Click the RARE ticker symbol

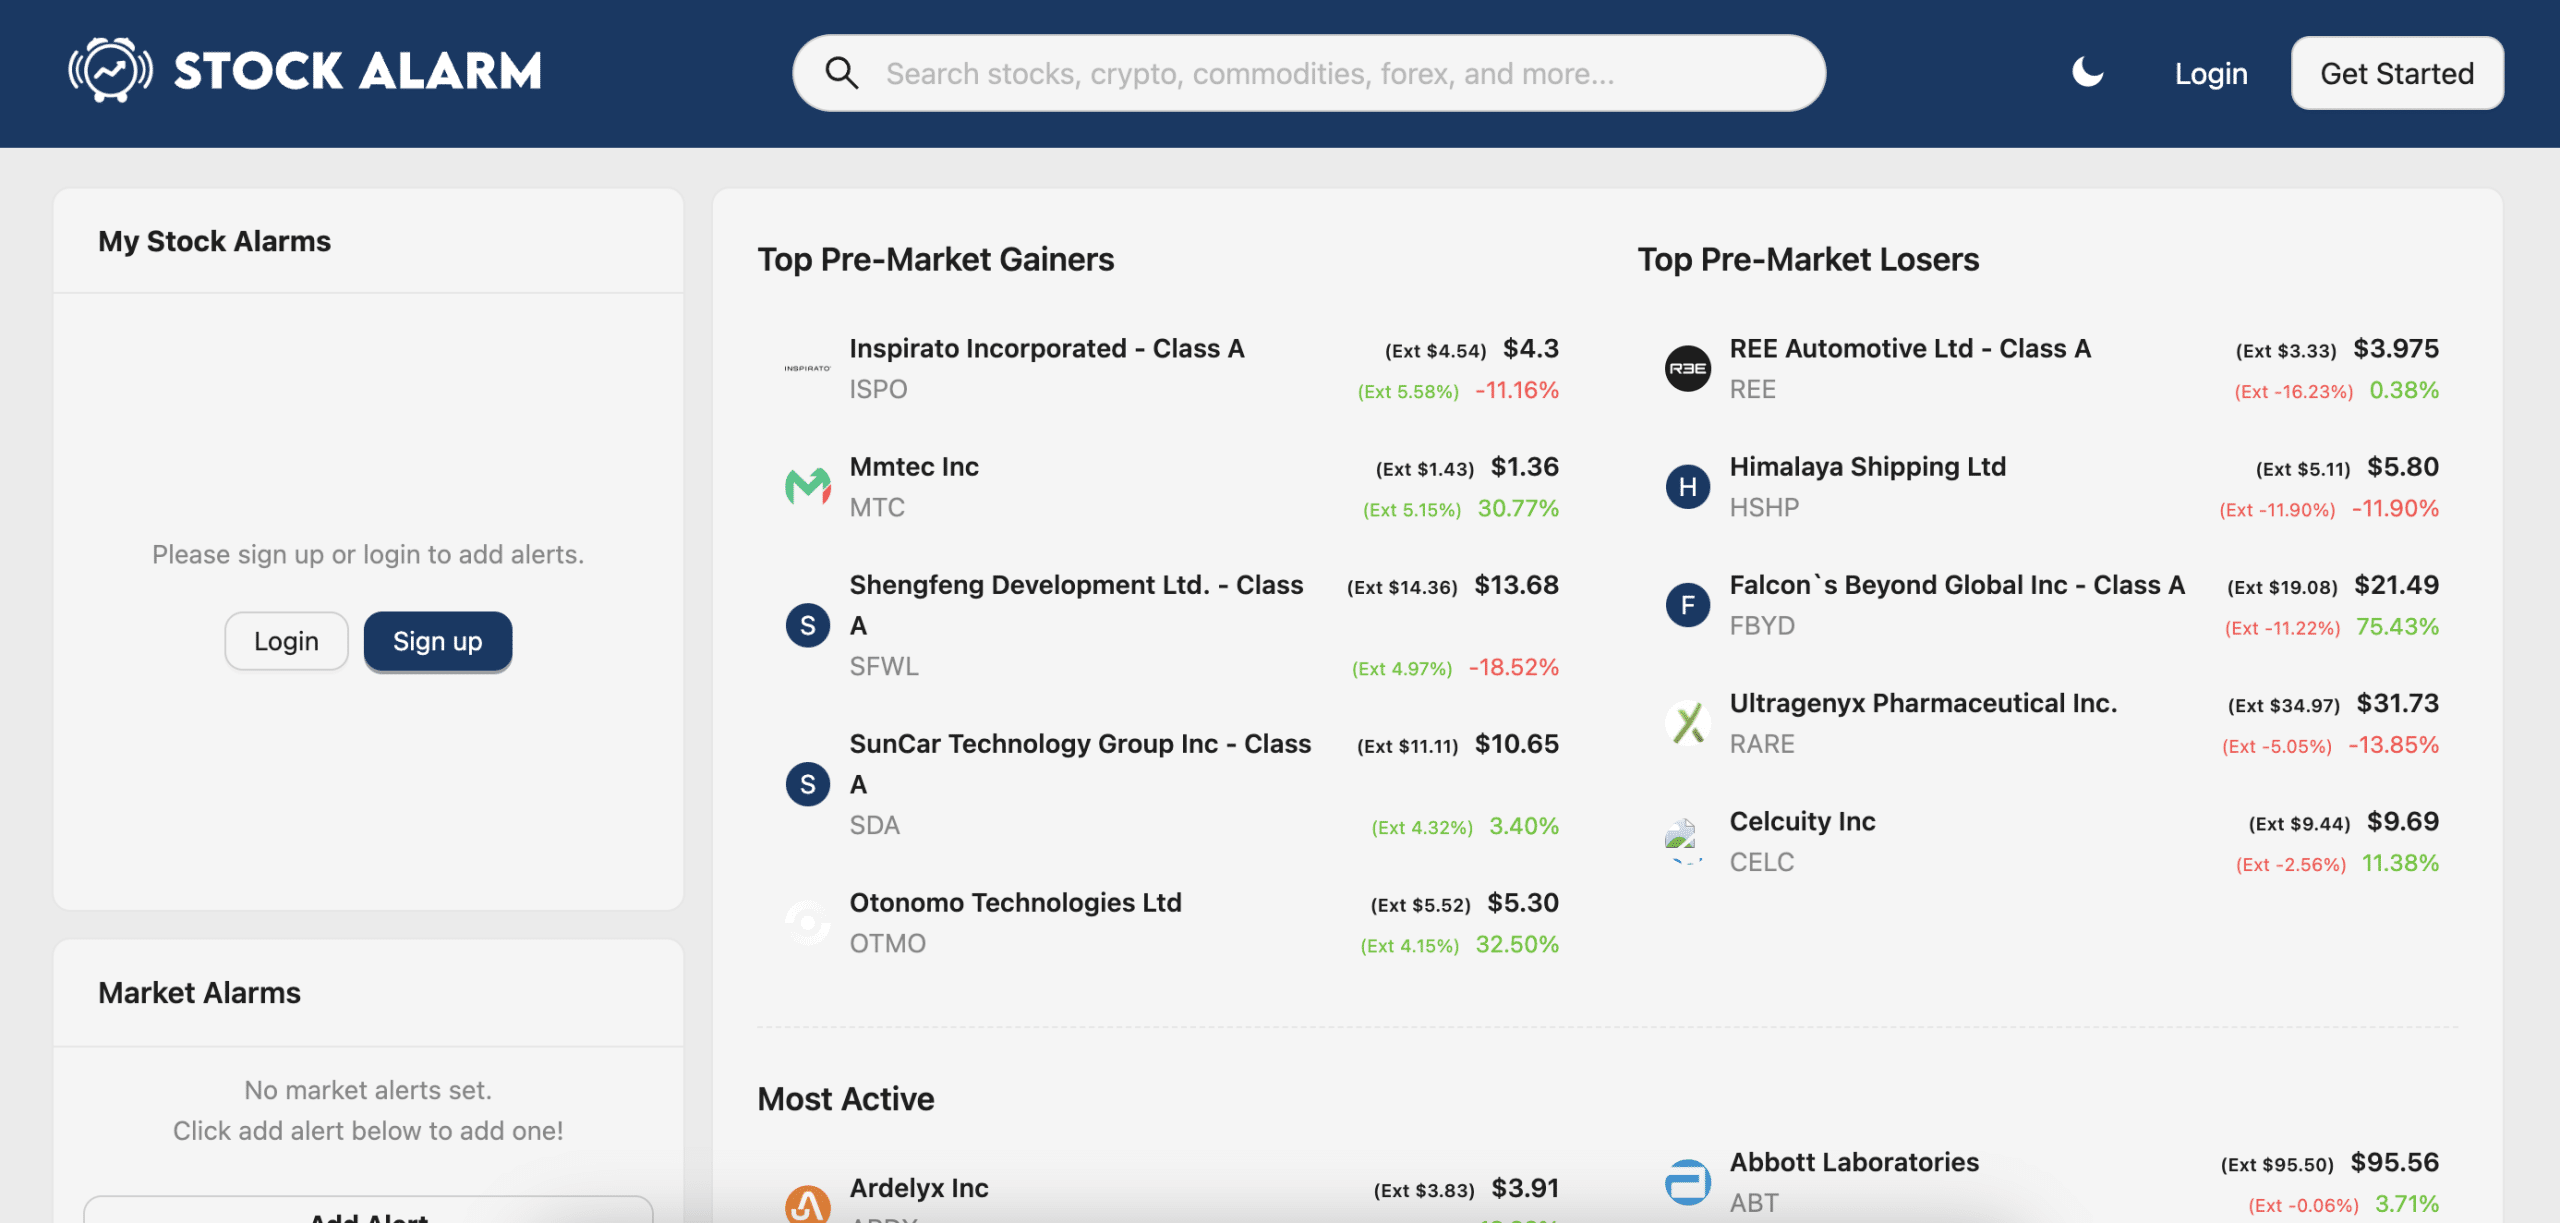(x=1762, y=744)
